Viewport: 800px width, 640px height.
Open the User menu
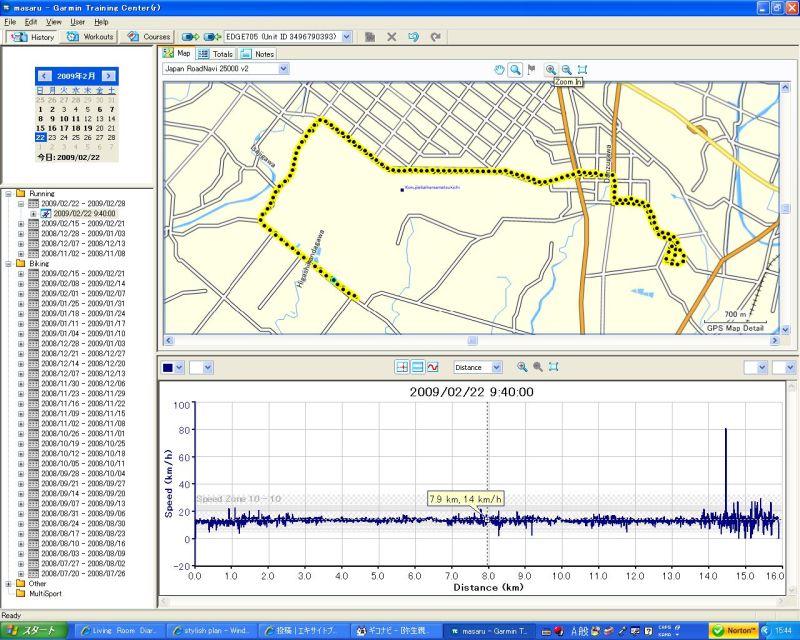[x=78, y=22]
